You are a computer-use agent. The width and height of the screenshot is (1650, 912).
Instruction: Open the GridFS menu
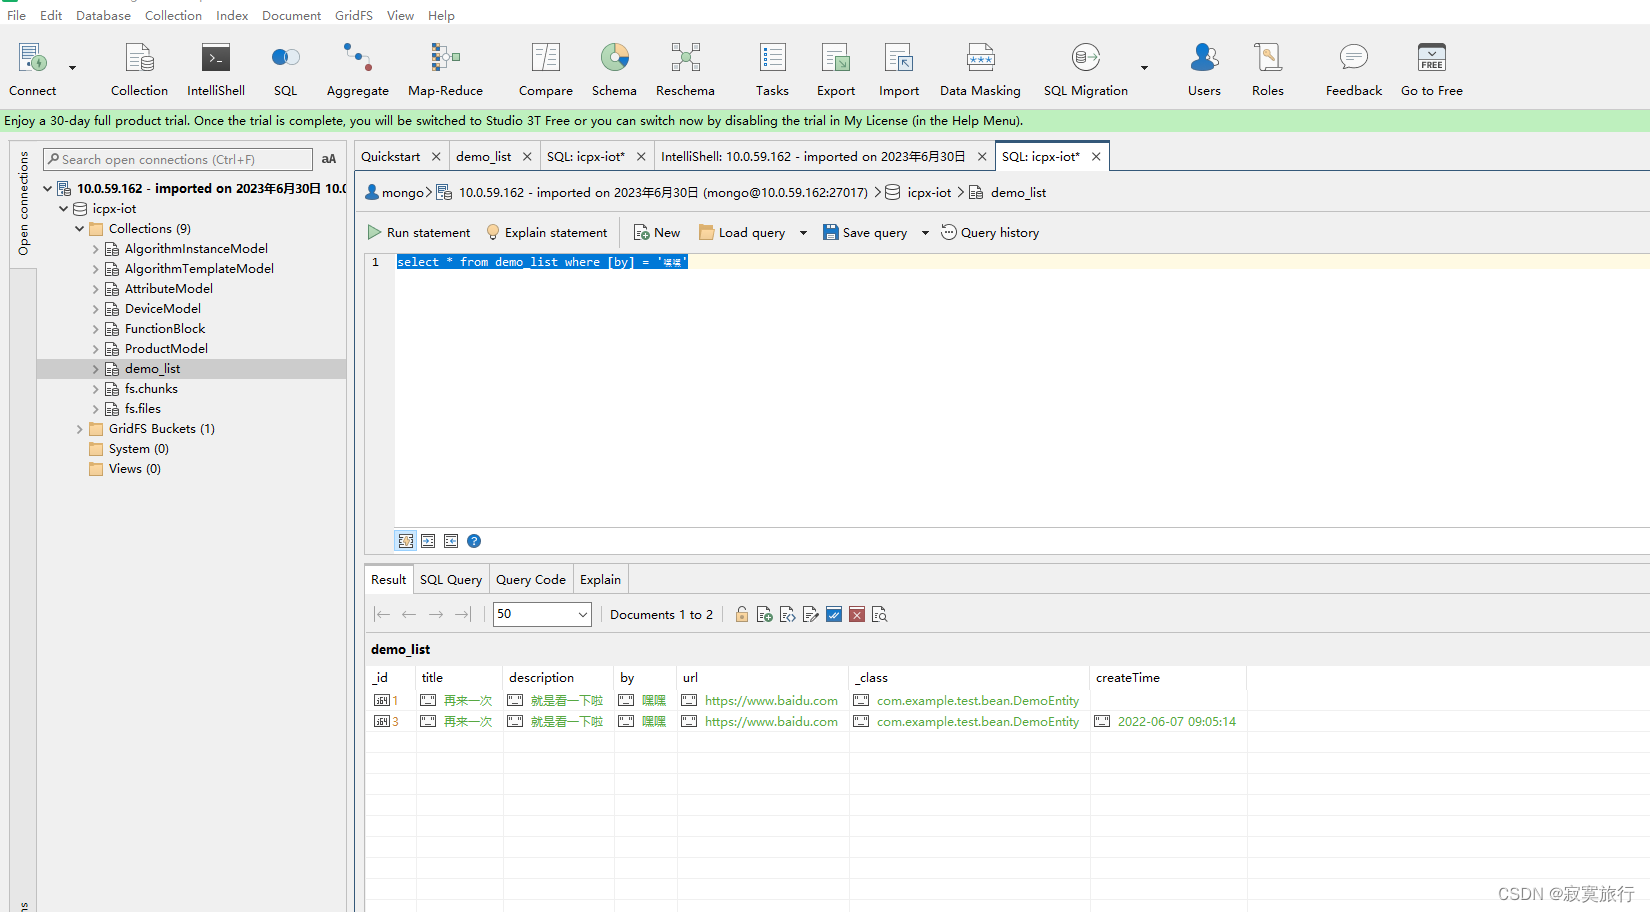[x=354, y=15]
